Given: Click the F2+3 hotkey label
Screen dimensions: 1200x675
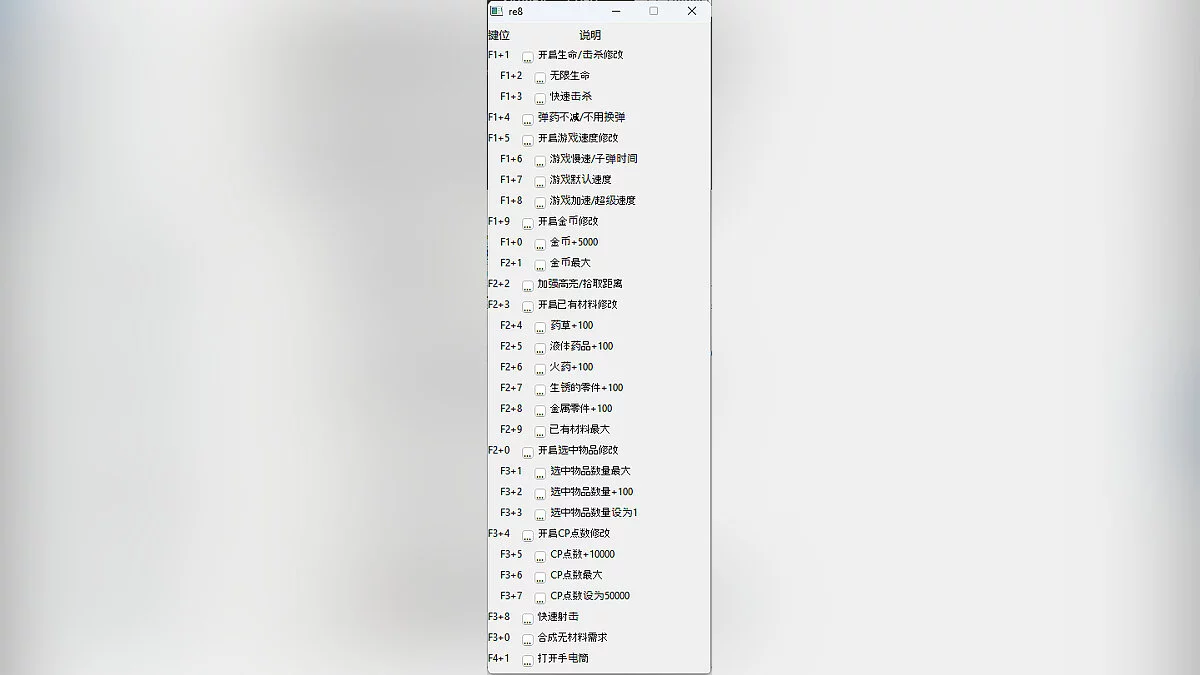Looking at the screenshot, I should [499, 305].
